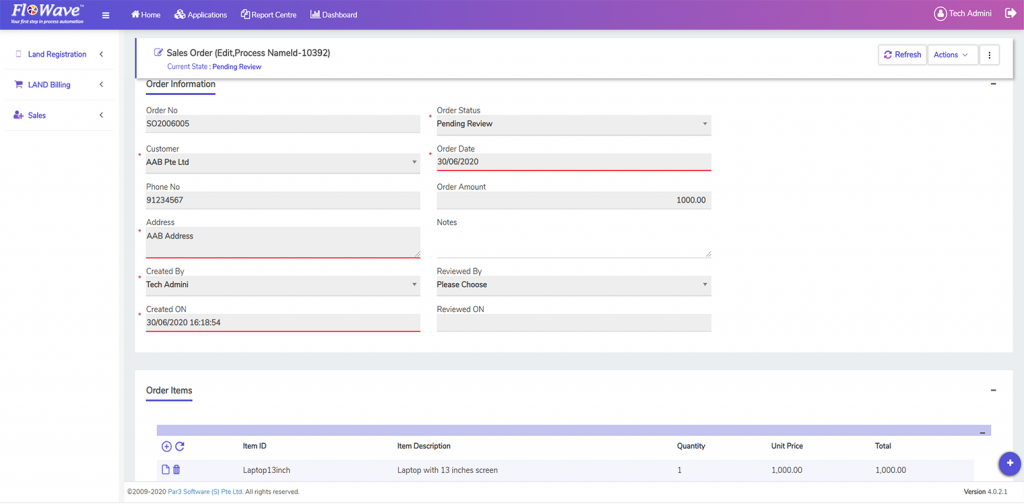Viewport: 1024px width, 504px height.
Task: Open the three-dot more options menu
Action: [989, 55]
